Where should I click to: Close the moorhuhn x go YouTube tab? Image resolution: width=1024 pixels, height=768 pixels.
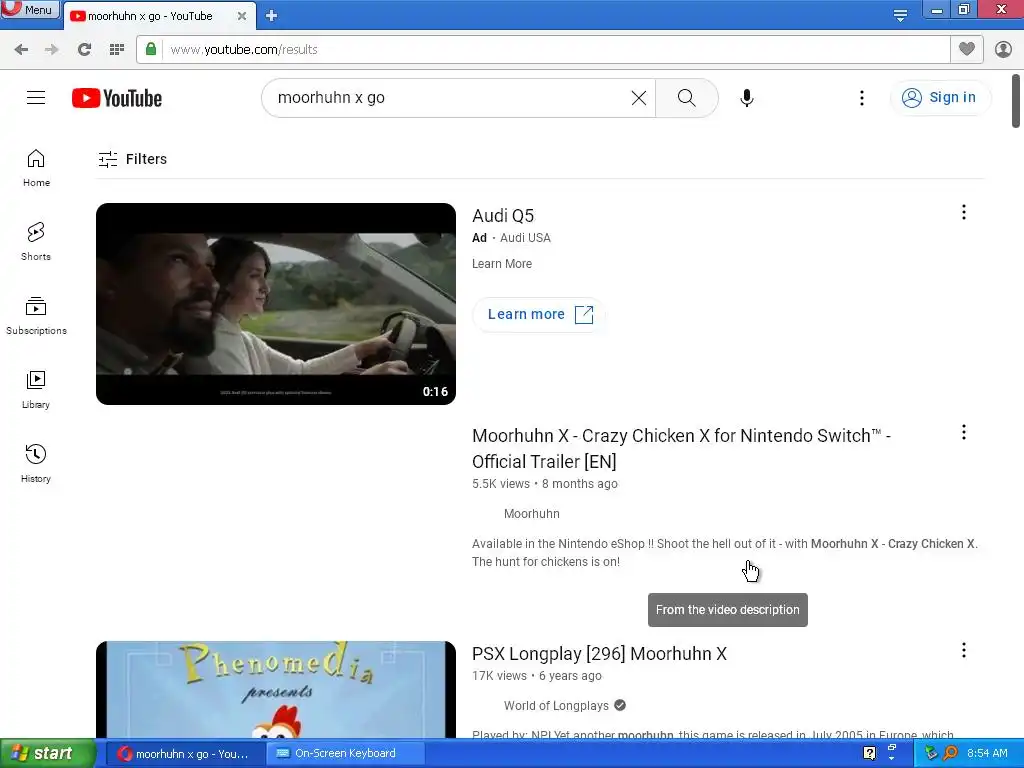tap(242, 16)
